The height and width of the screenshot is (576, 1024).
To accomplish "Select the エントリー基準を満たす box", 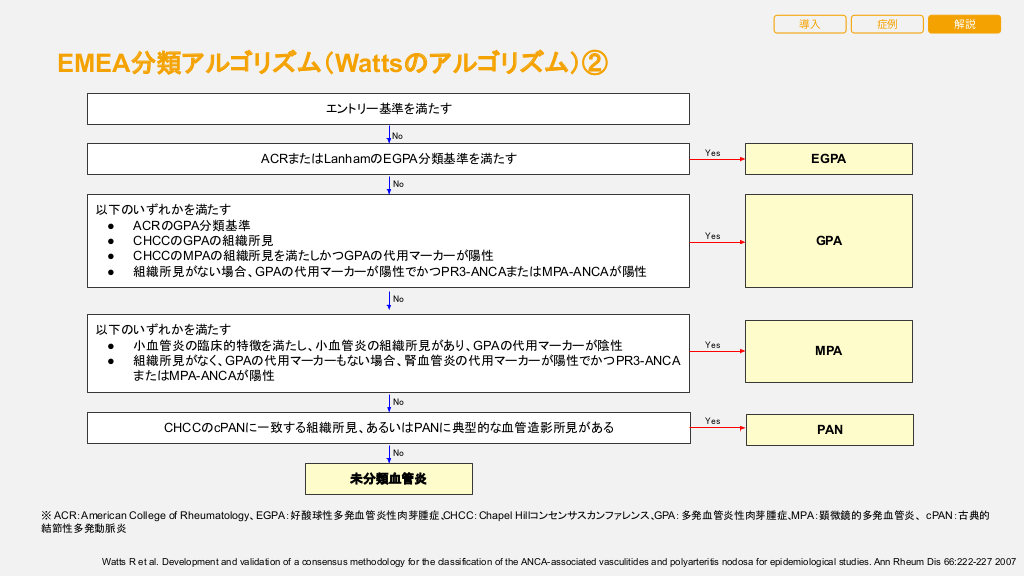I will (388, 109).
